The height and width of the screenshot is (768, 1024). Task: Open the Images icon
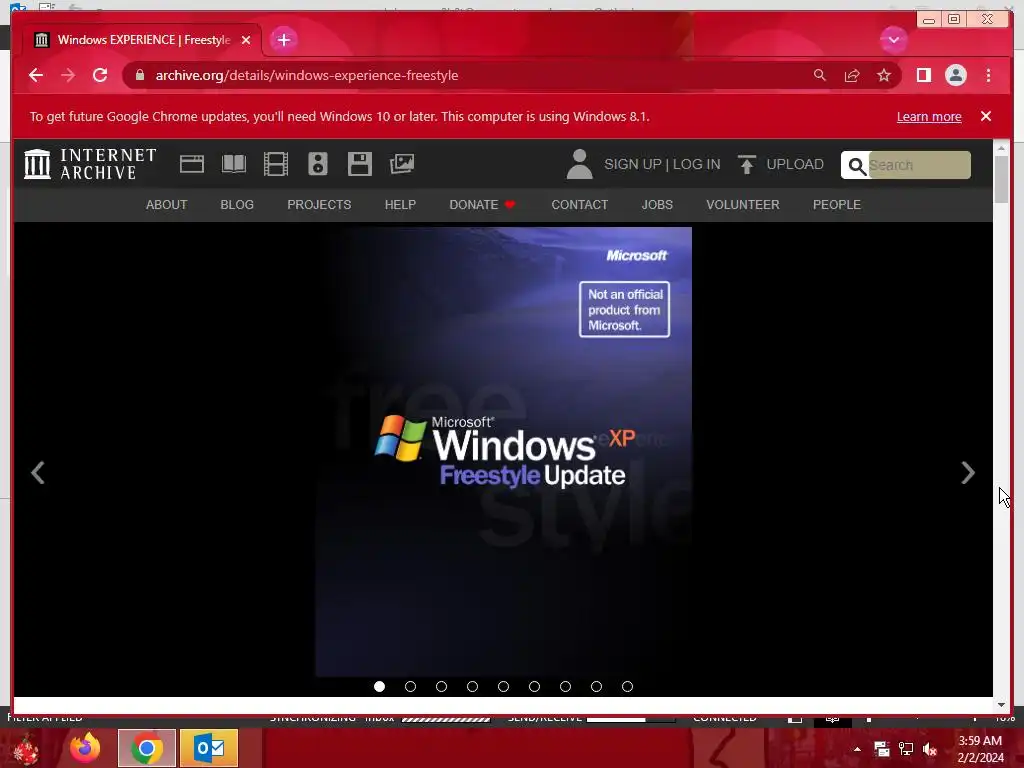[402, 164]
